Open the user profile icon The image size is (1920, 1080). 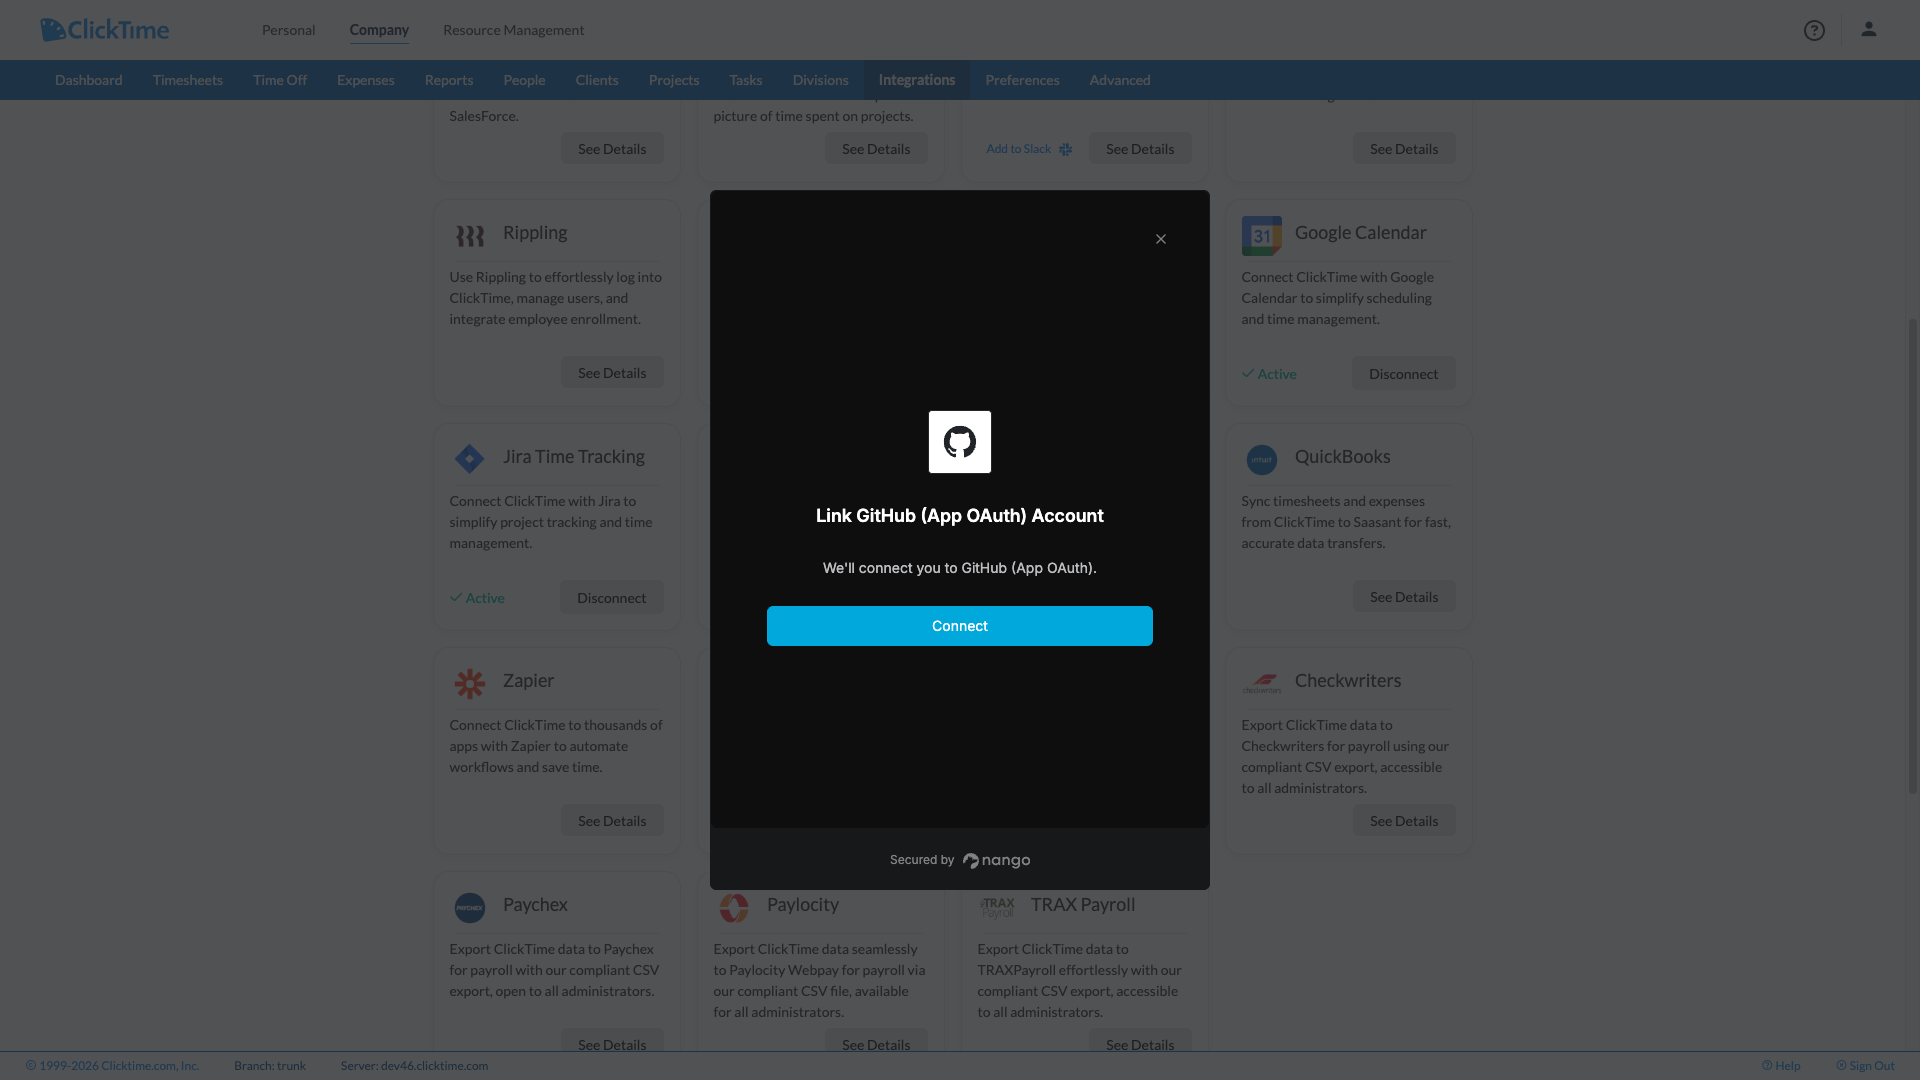pyautogui.click(x=1868, y=29)
